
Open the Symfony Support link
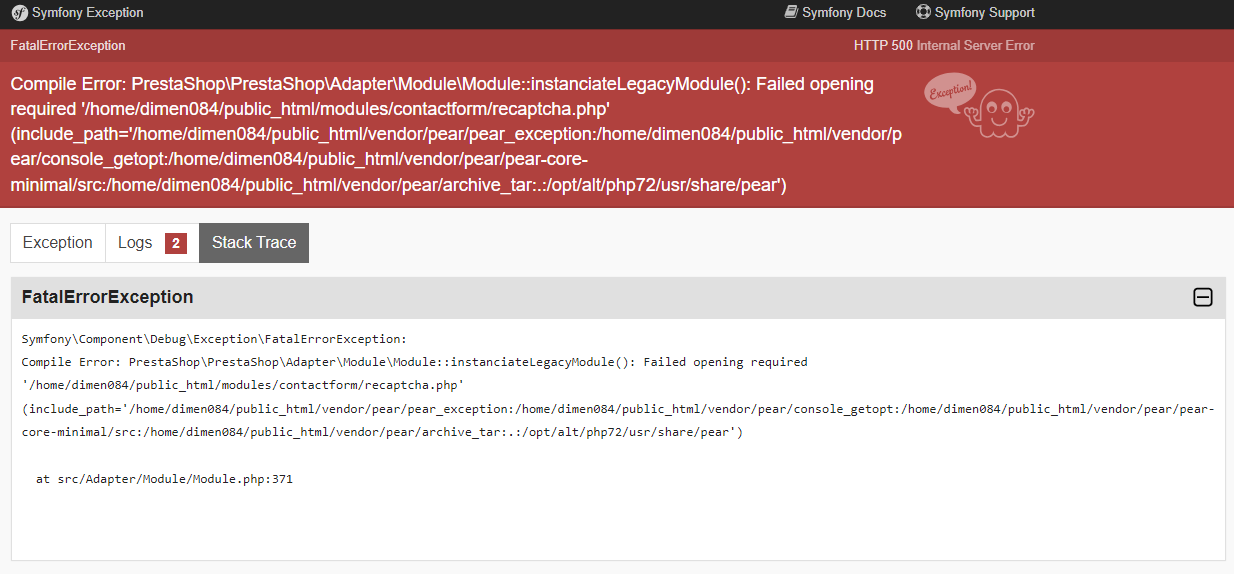coord(975,13)
